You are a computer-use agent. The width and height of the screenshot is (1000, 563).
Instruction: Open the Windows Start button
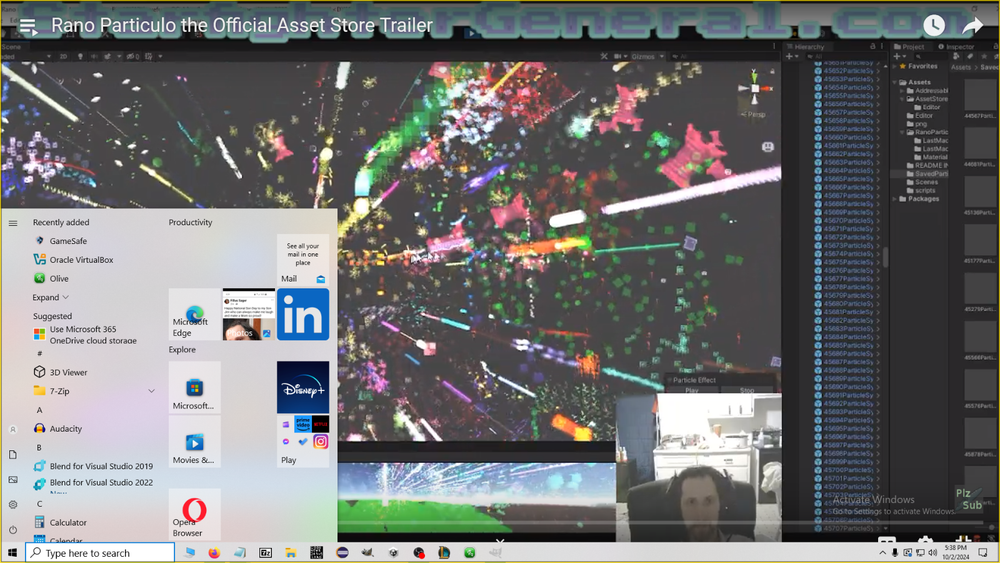pos(12,552)
